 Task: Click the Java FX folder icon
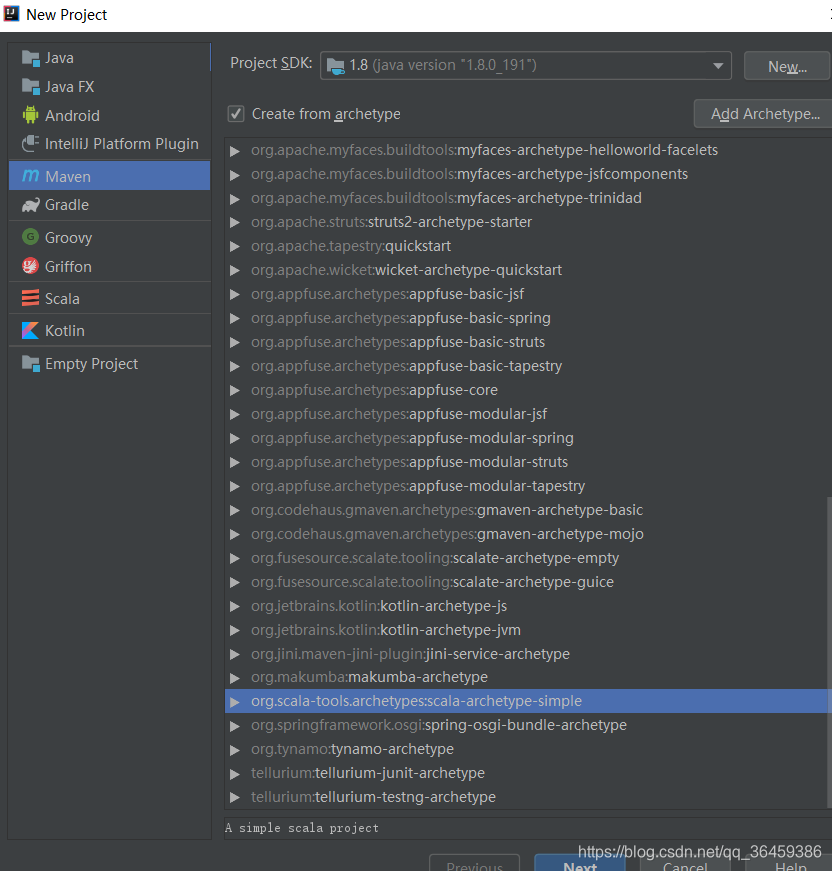pos(31,87)
